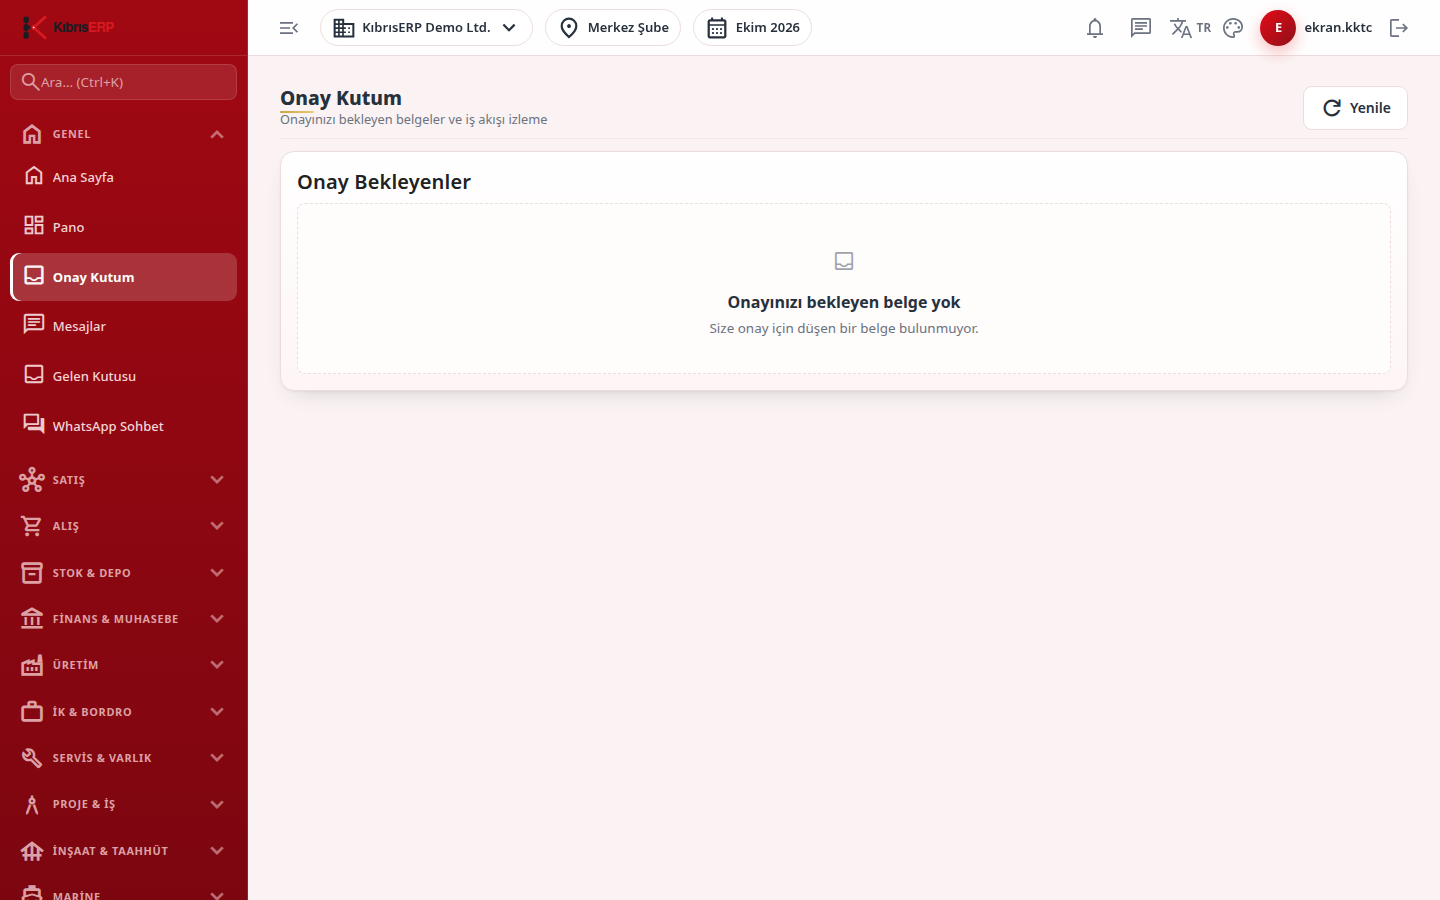The height and width of the screenshot is (900, 1440).
Task: Click the 'Onayınızı bekleyen belge yok' message
Action: [844, 302]
